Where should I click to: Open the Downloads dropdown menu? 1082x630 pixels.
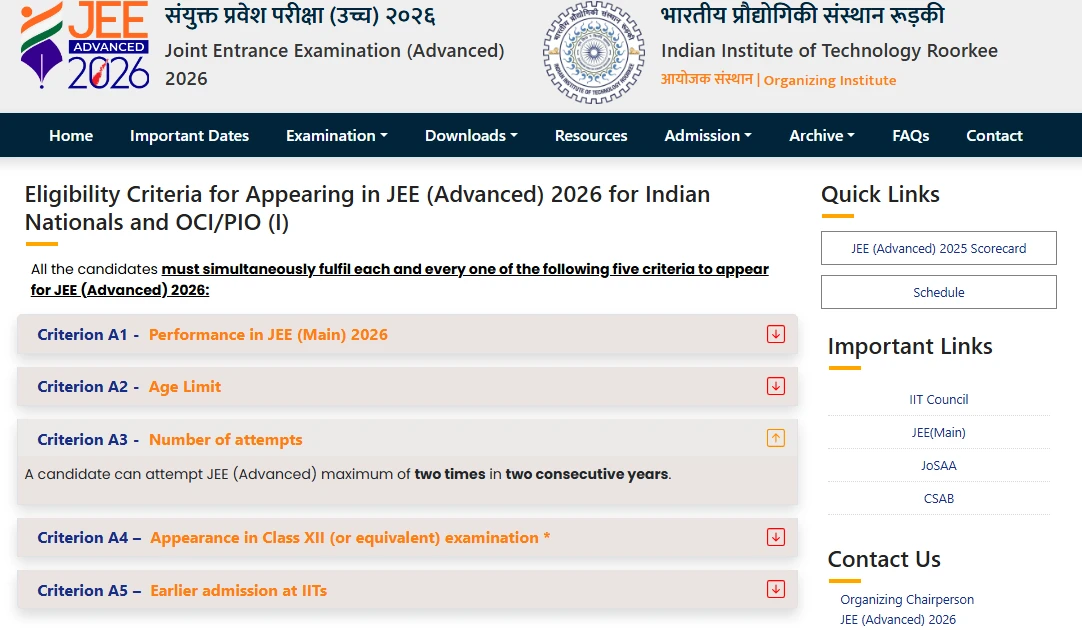470,135
